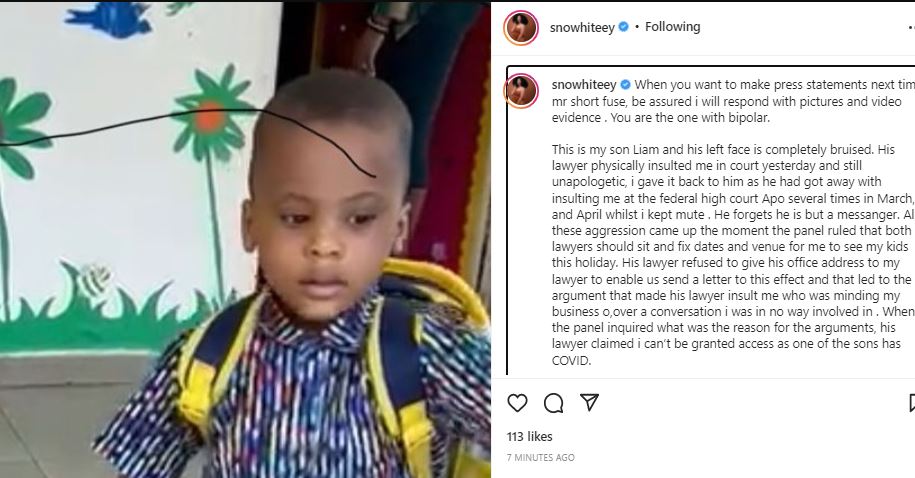915x478 pixels.
Task: Click the word COVID ending the caption
Action: point(571,361)
